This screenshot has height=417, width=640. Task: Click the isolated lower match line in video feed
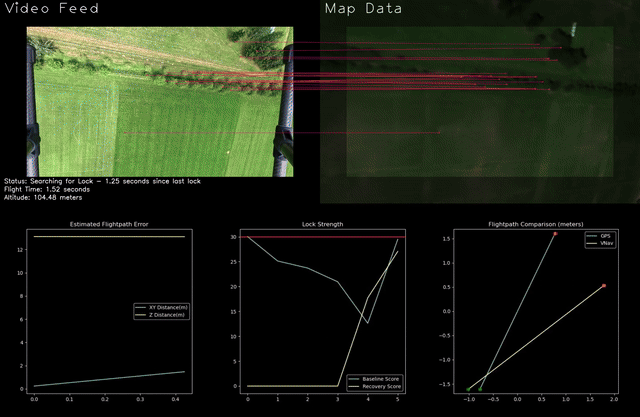coord(200,133)
